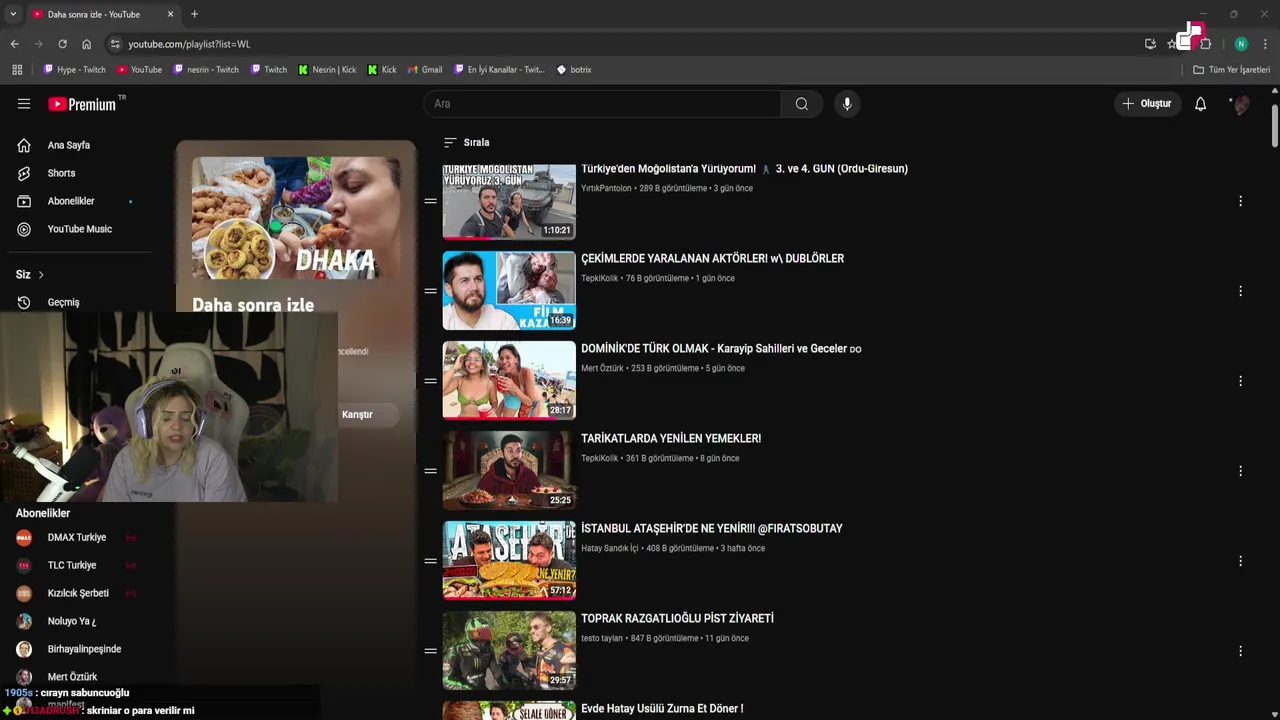1280x720 pixels.
Task: Open browser apps grid shortcut
Action: tap(17, 70)
